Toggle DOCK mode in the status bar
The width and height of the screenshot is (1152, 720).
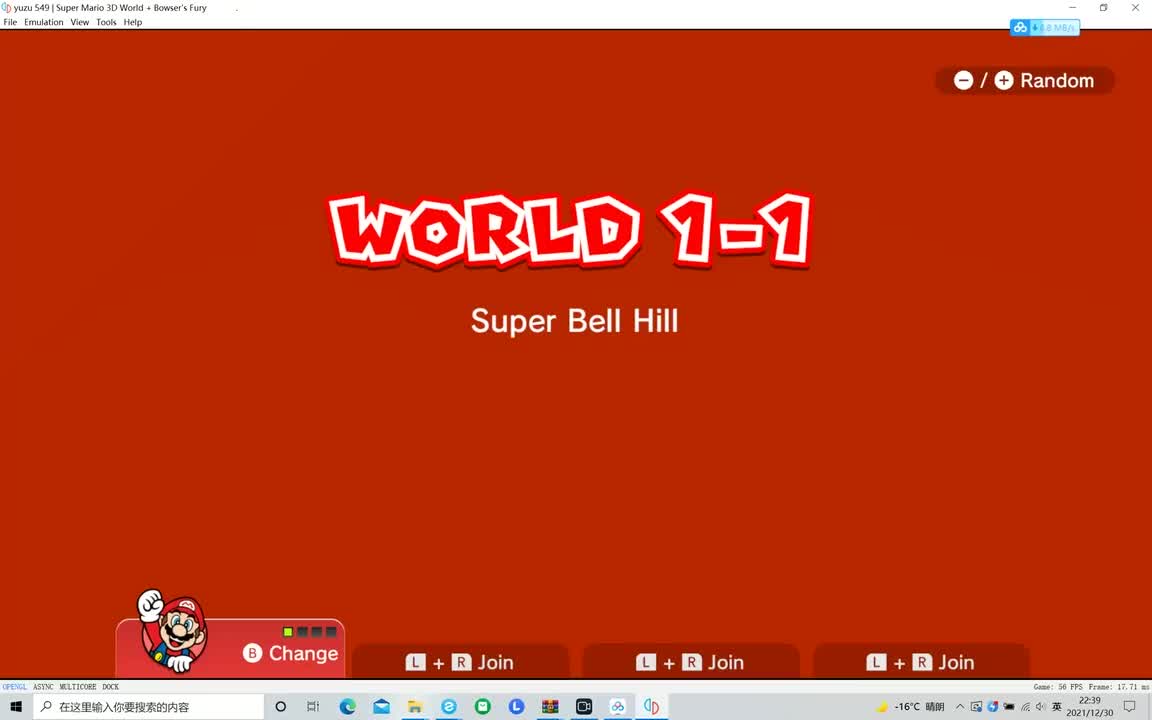tap(111, 687)
